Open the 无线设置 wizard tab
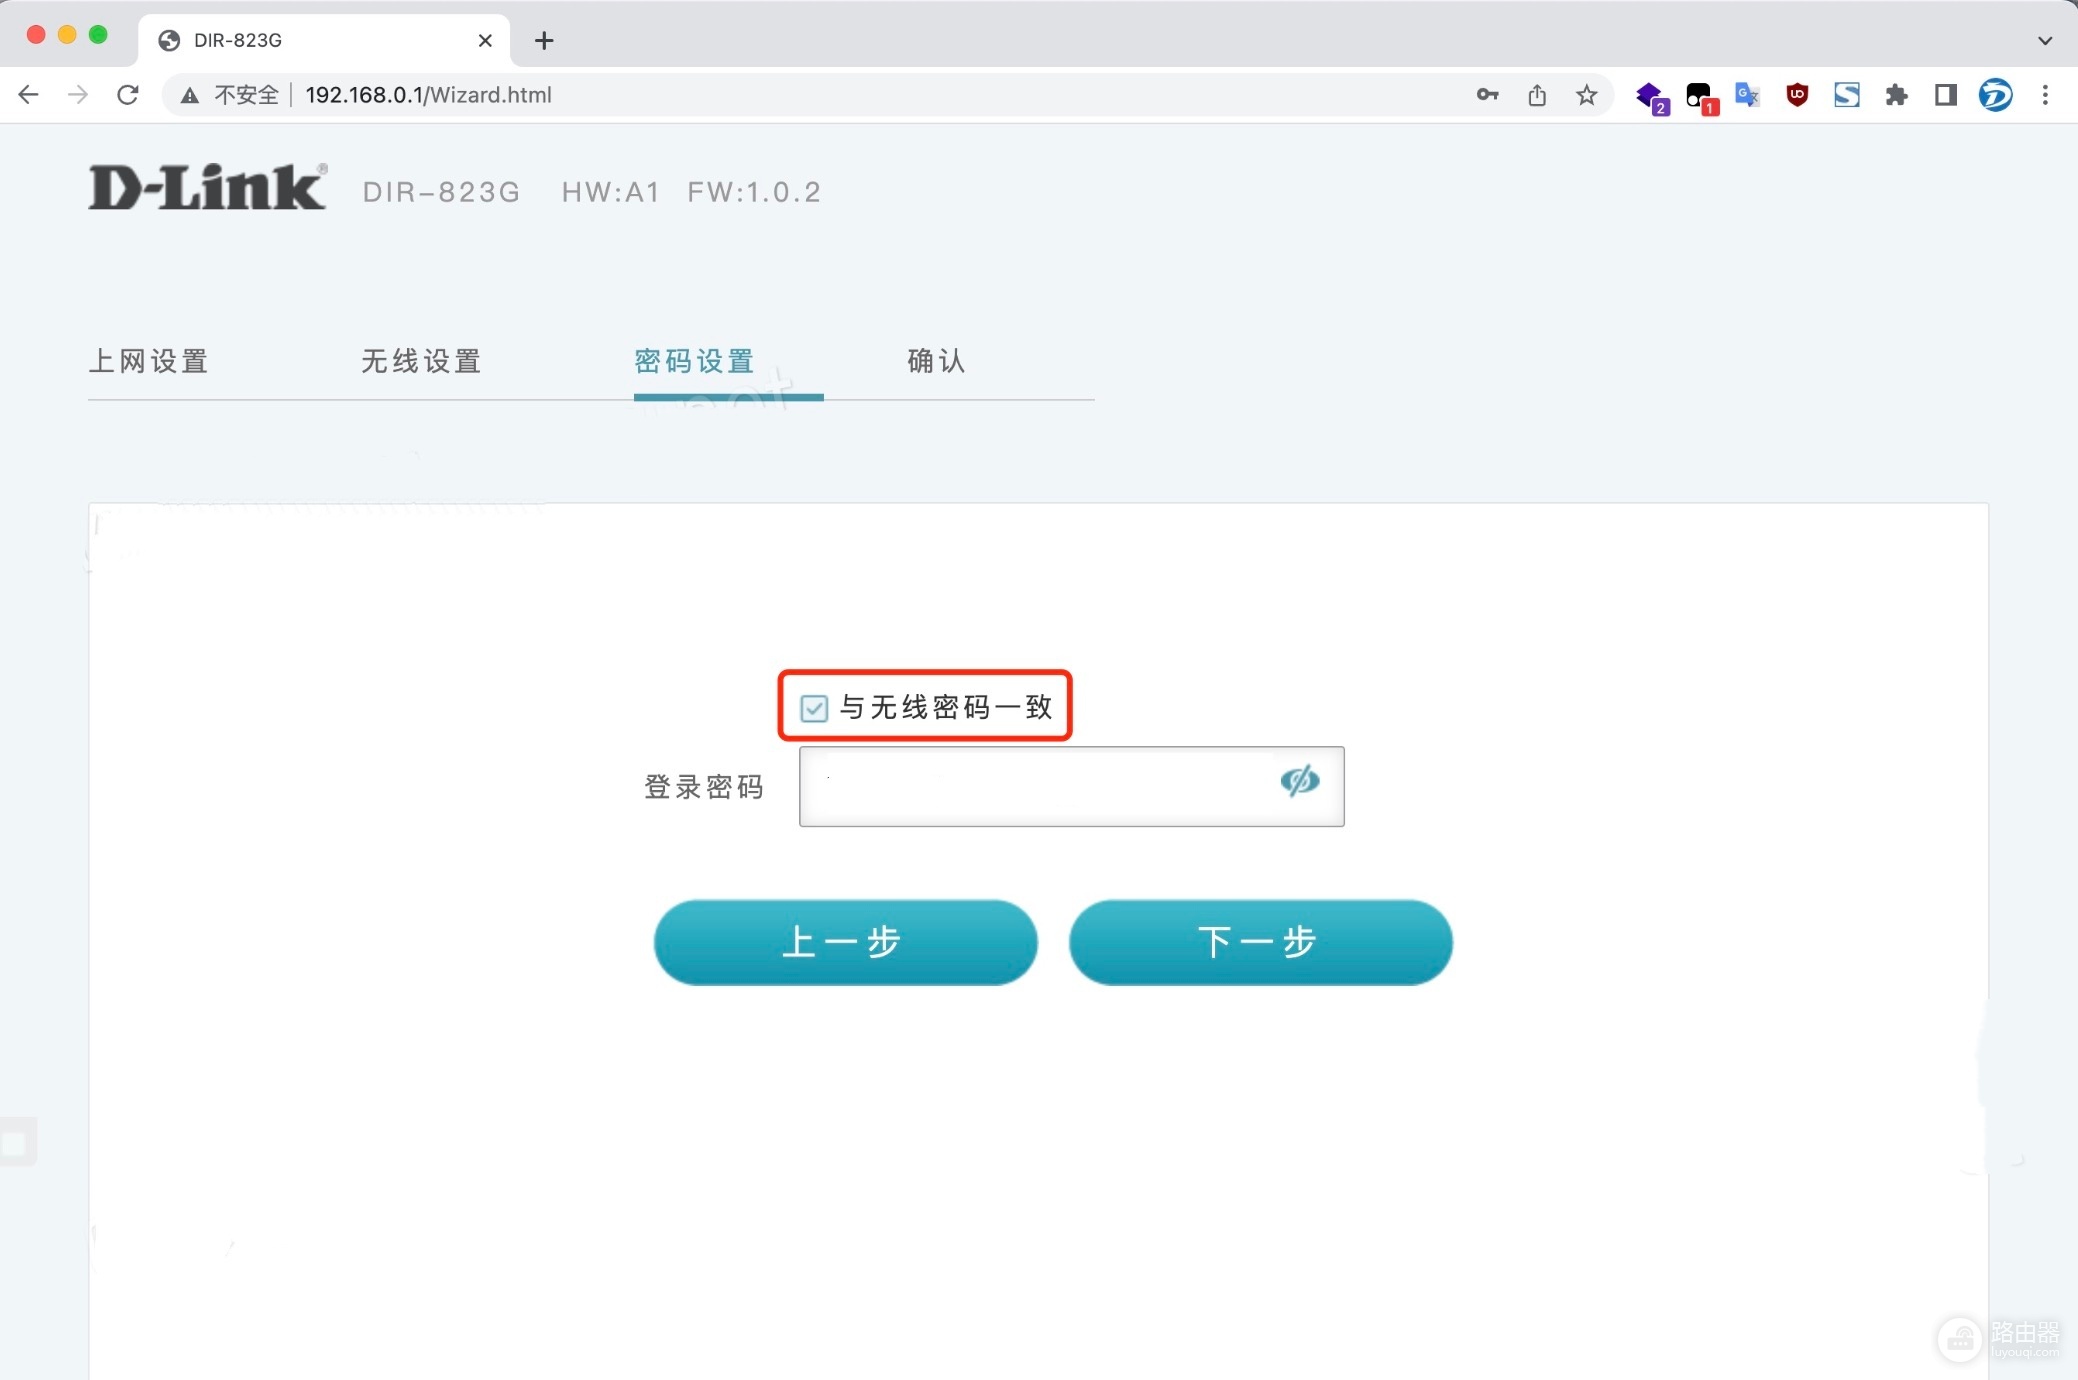This screenshot has width=2078, height=1380. tap(421, 361)
